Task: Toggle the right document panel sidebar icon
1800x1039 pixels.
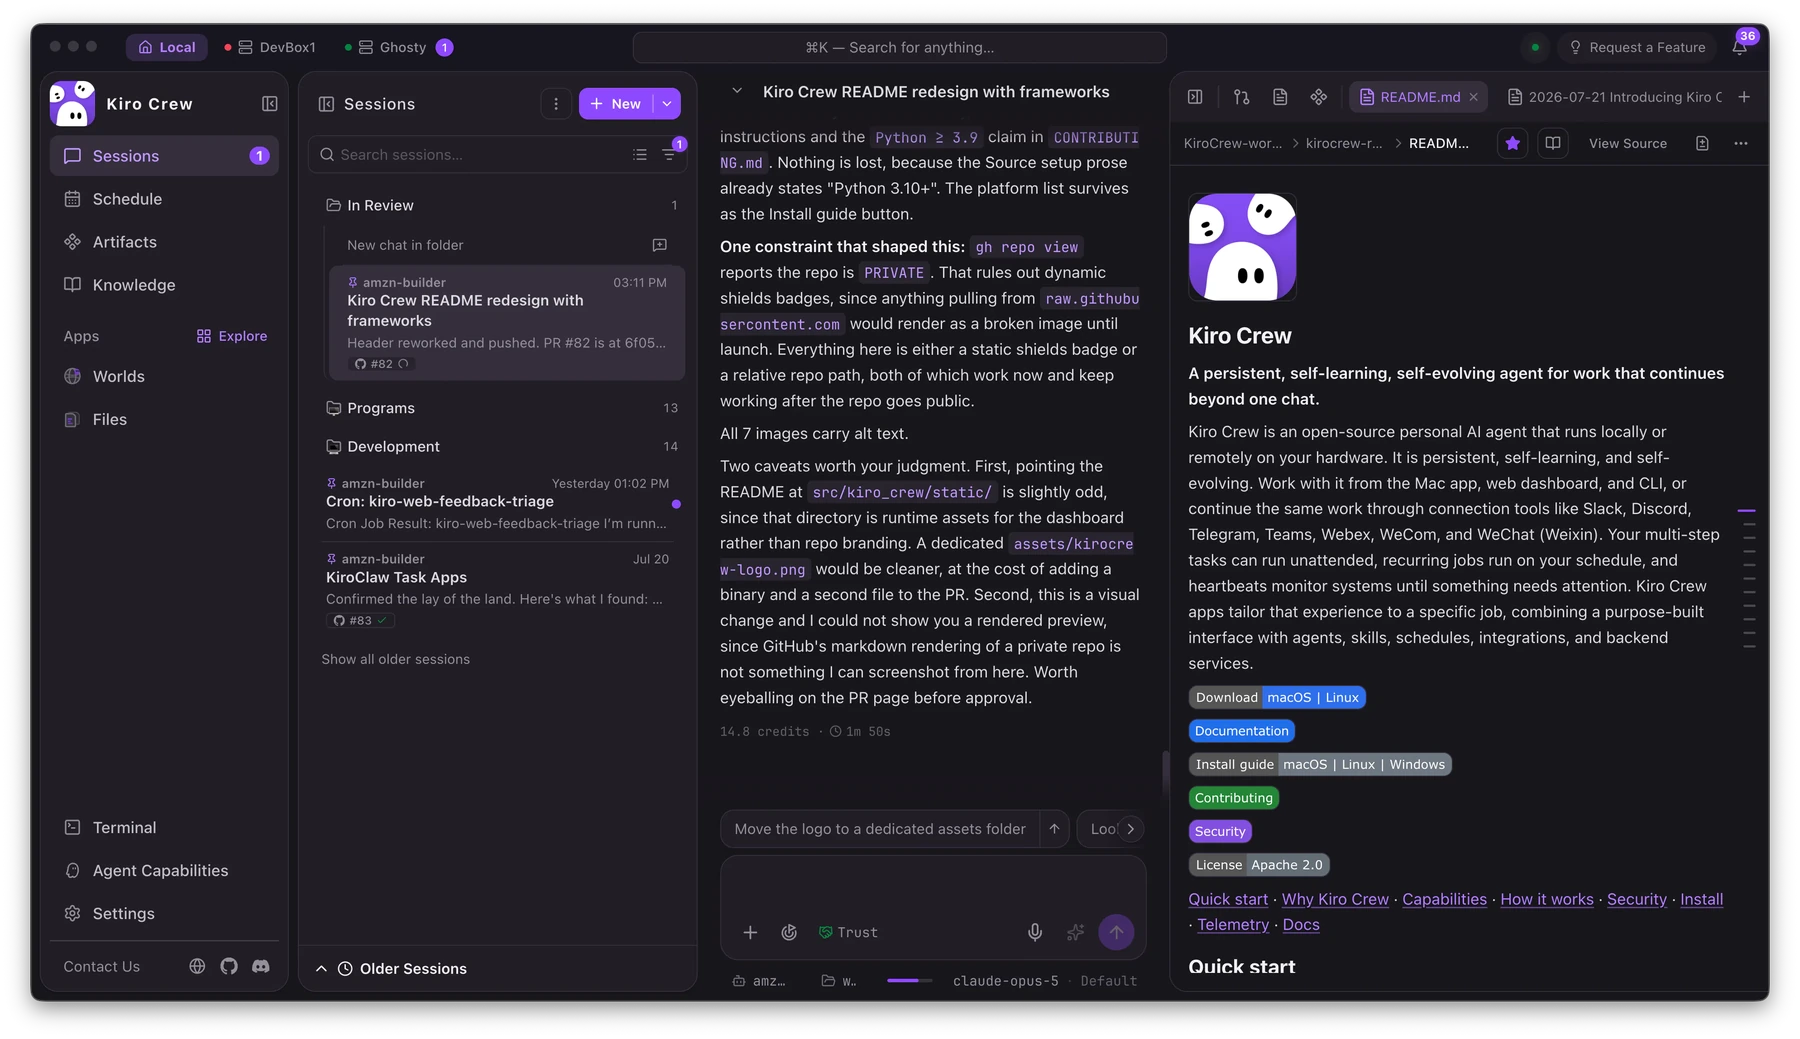Action: pyautogui.click(x=1195, y=97)
